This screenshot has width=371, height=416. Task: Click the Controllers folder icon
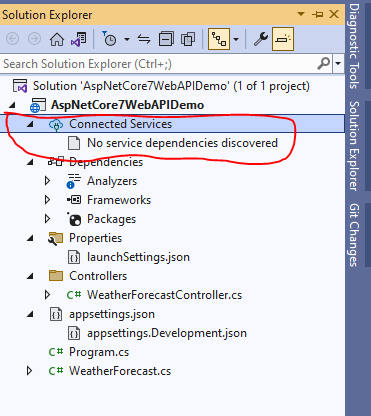56,276
